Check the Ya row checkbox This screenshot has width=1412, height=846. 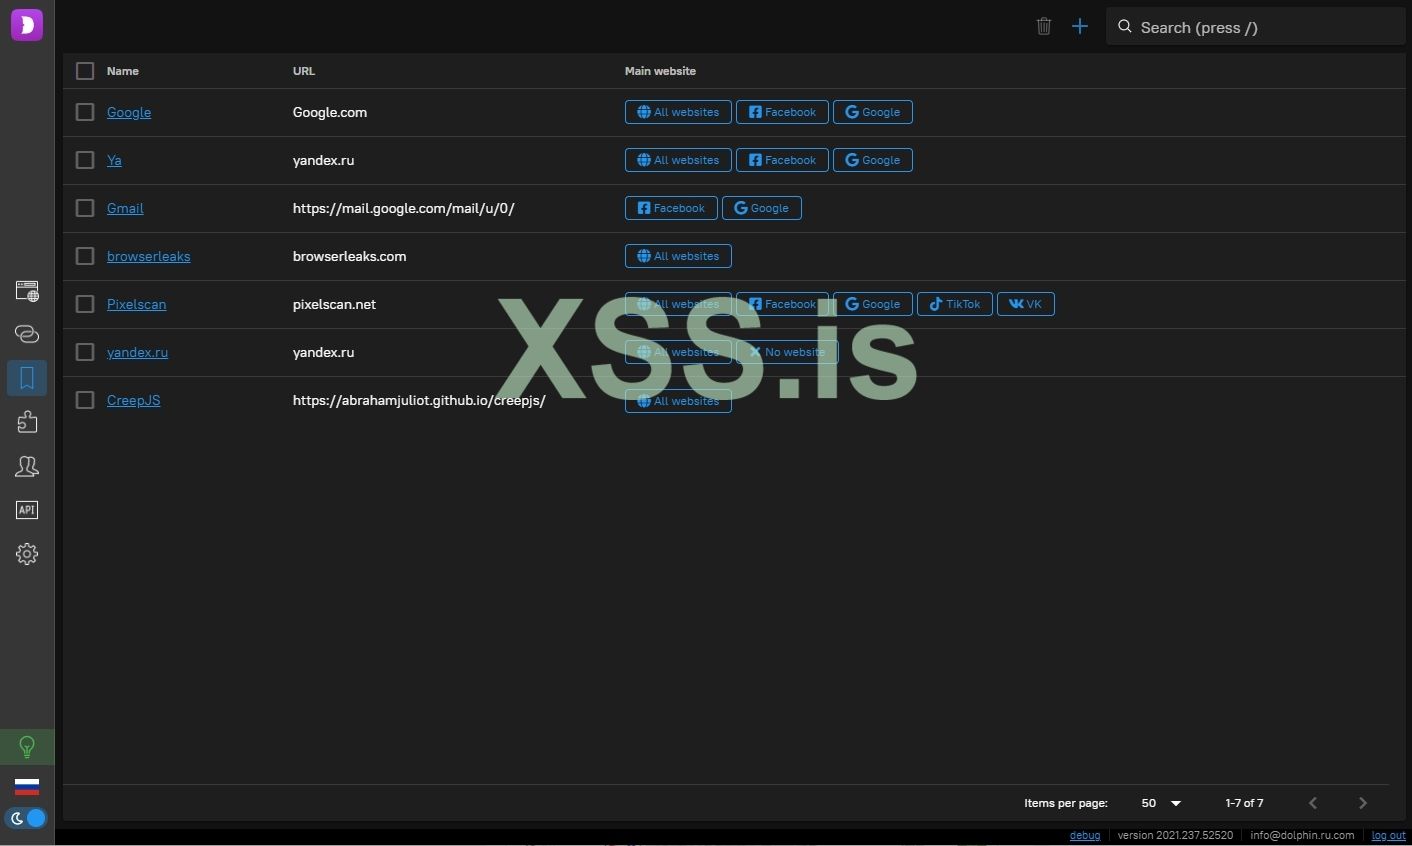tap(85, 160)
